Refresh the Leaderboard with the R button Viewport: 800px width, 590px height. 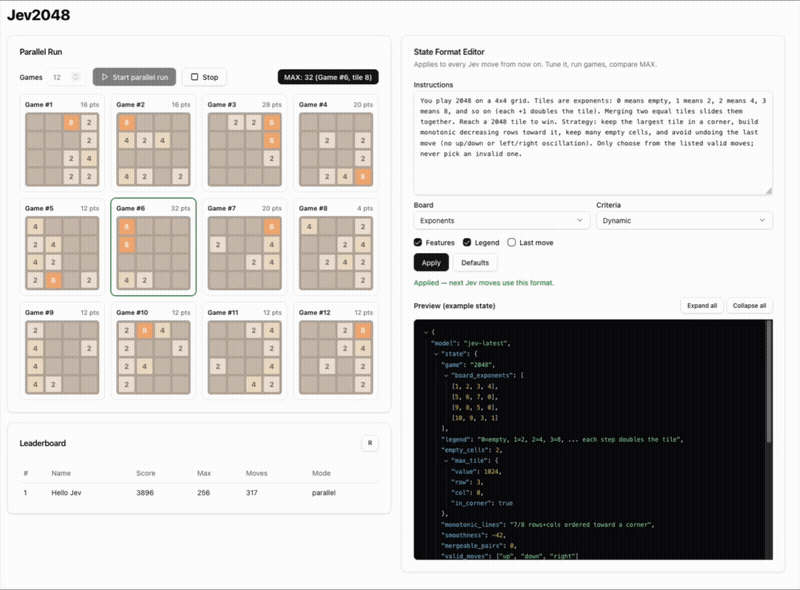coord(370,443)
